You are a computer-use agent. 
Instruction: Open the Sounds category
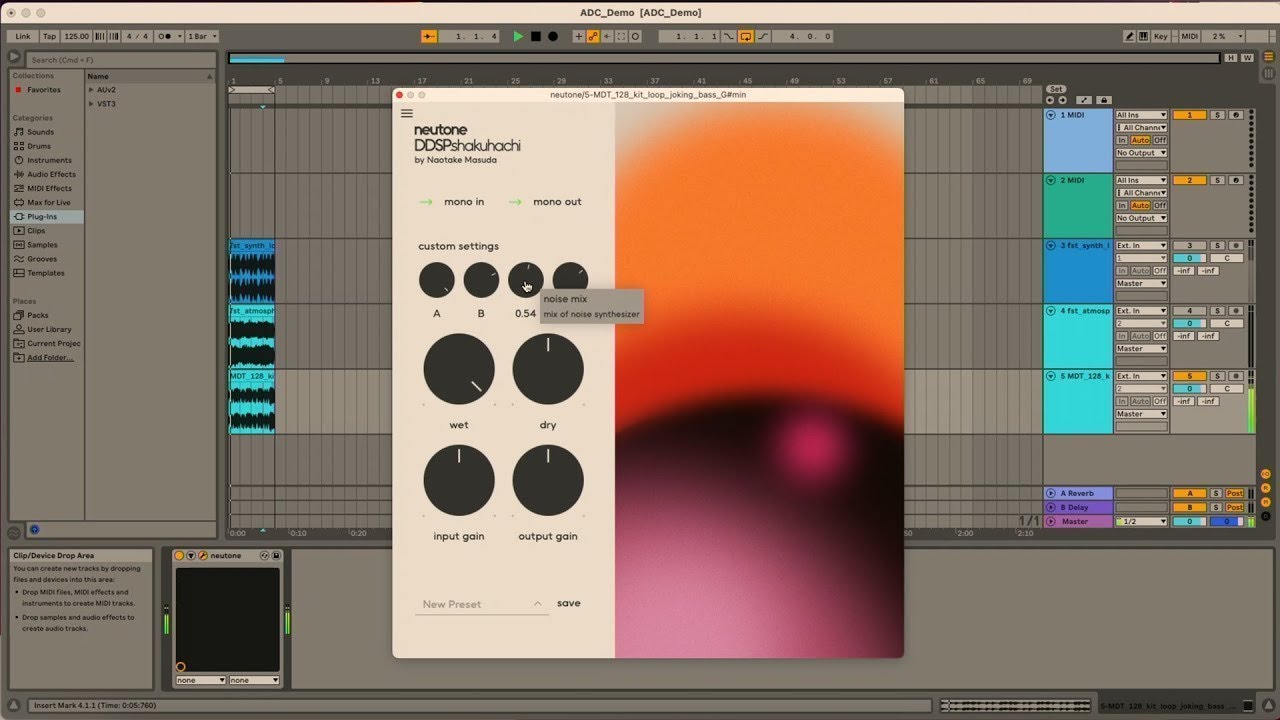coord(40,132)
